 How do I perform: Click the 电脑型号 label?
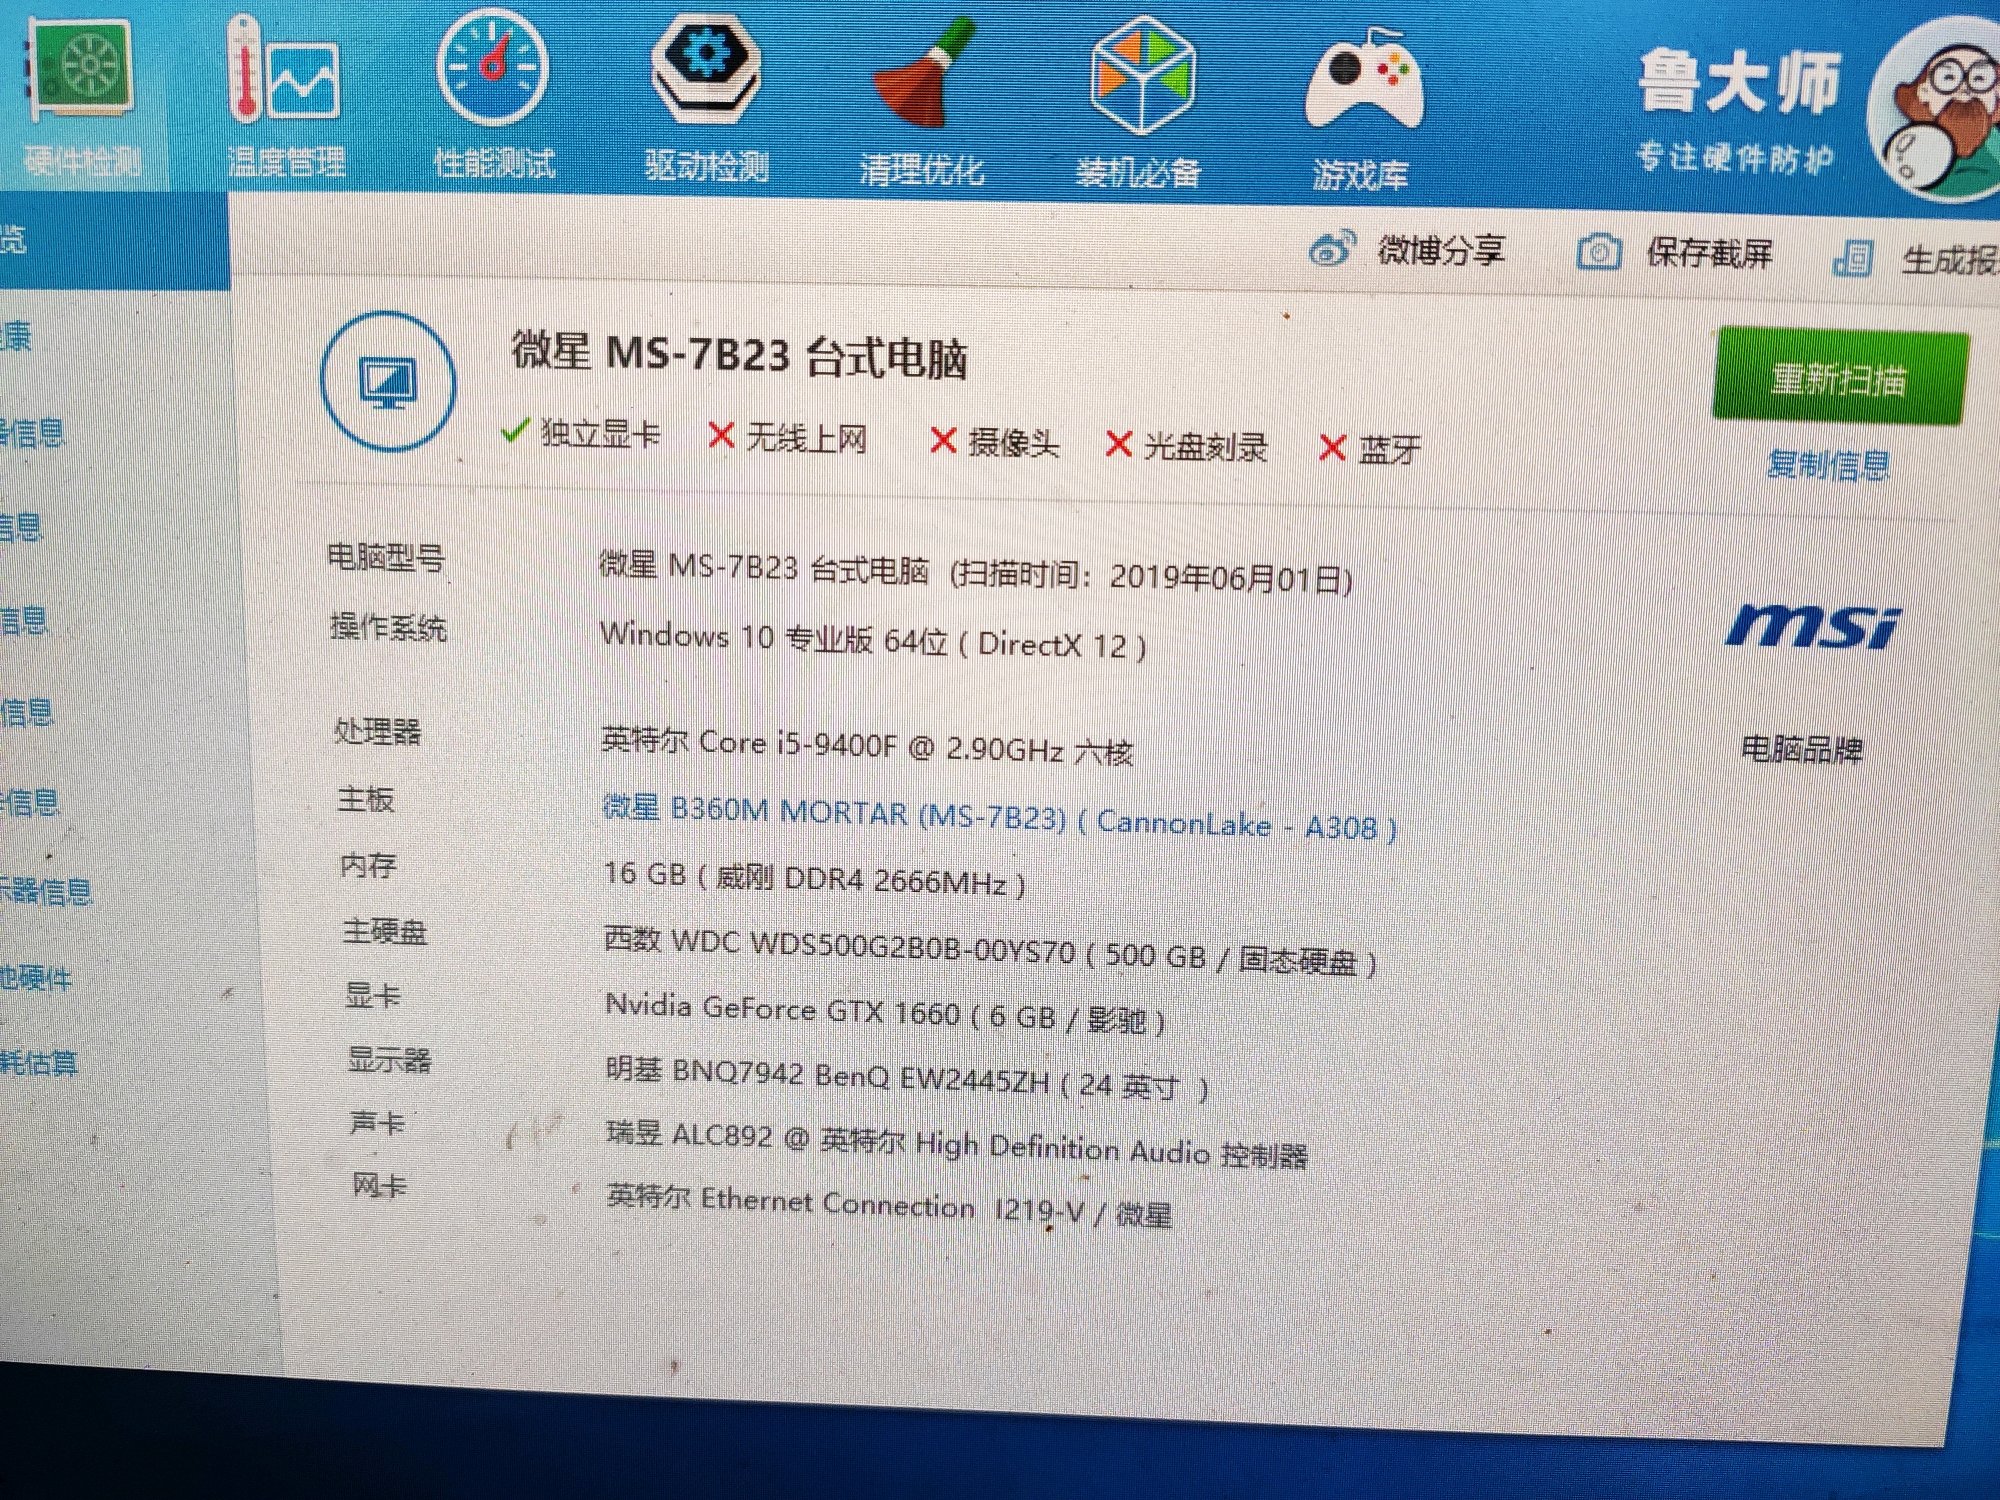pyautogui.click(x=386, y=557)
